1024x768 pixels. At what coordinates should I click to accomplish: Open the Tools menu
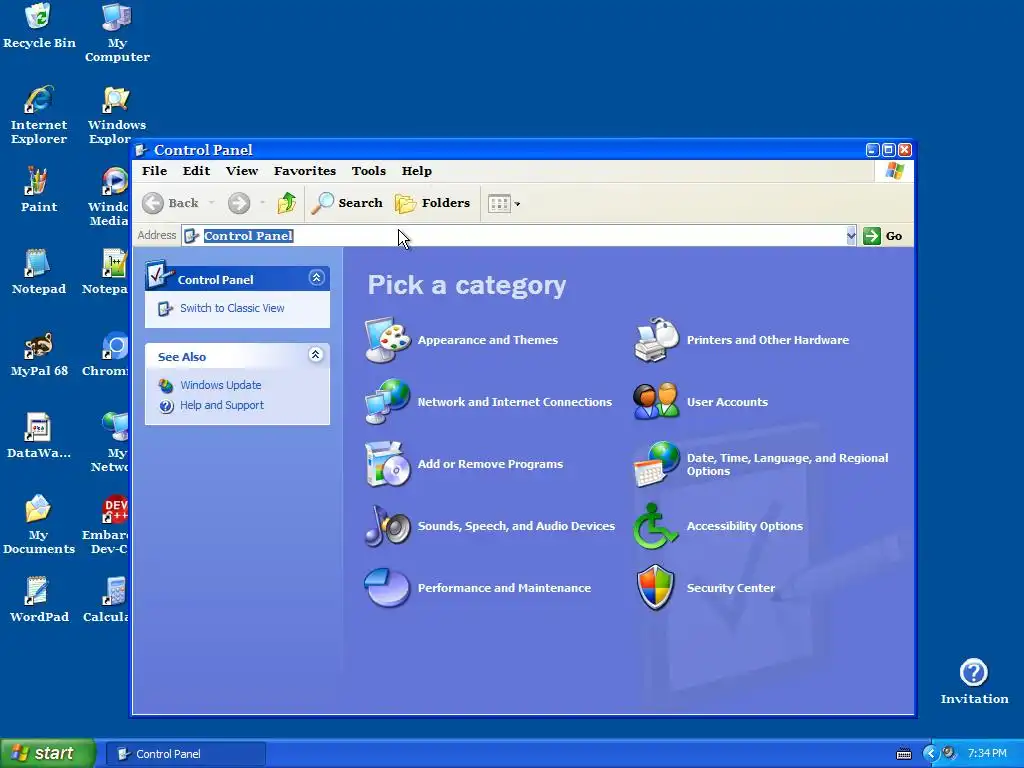tap(368, 170)
